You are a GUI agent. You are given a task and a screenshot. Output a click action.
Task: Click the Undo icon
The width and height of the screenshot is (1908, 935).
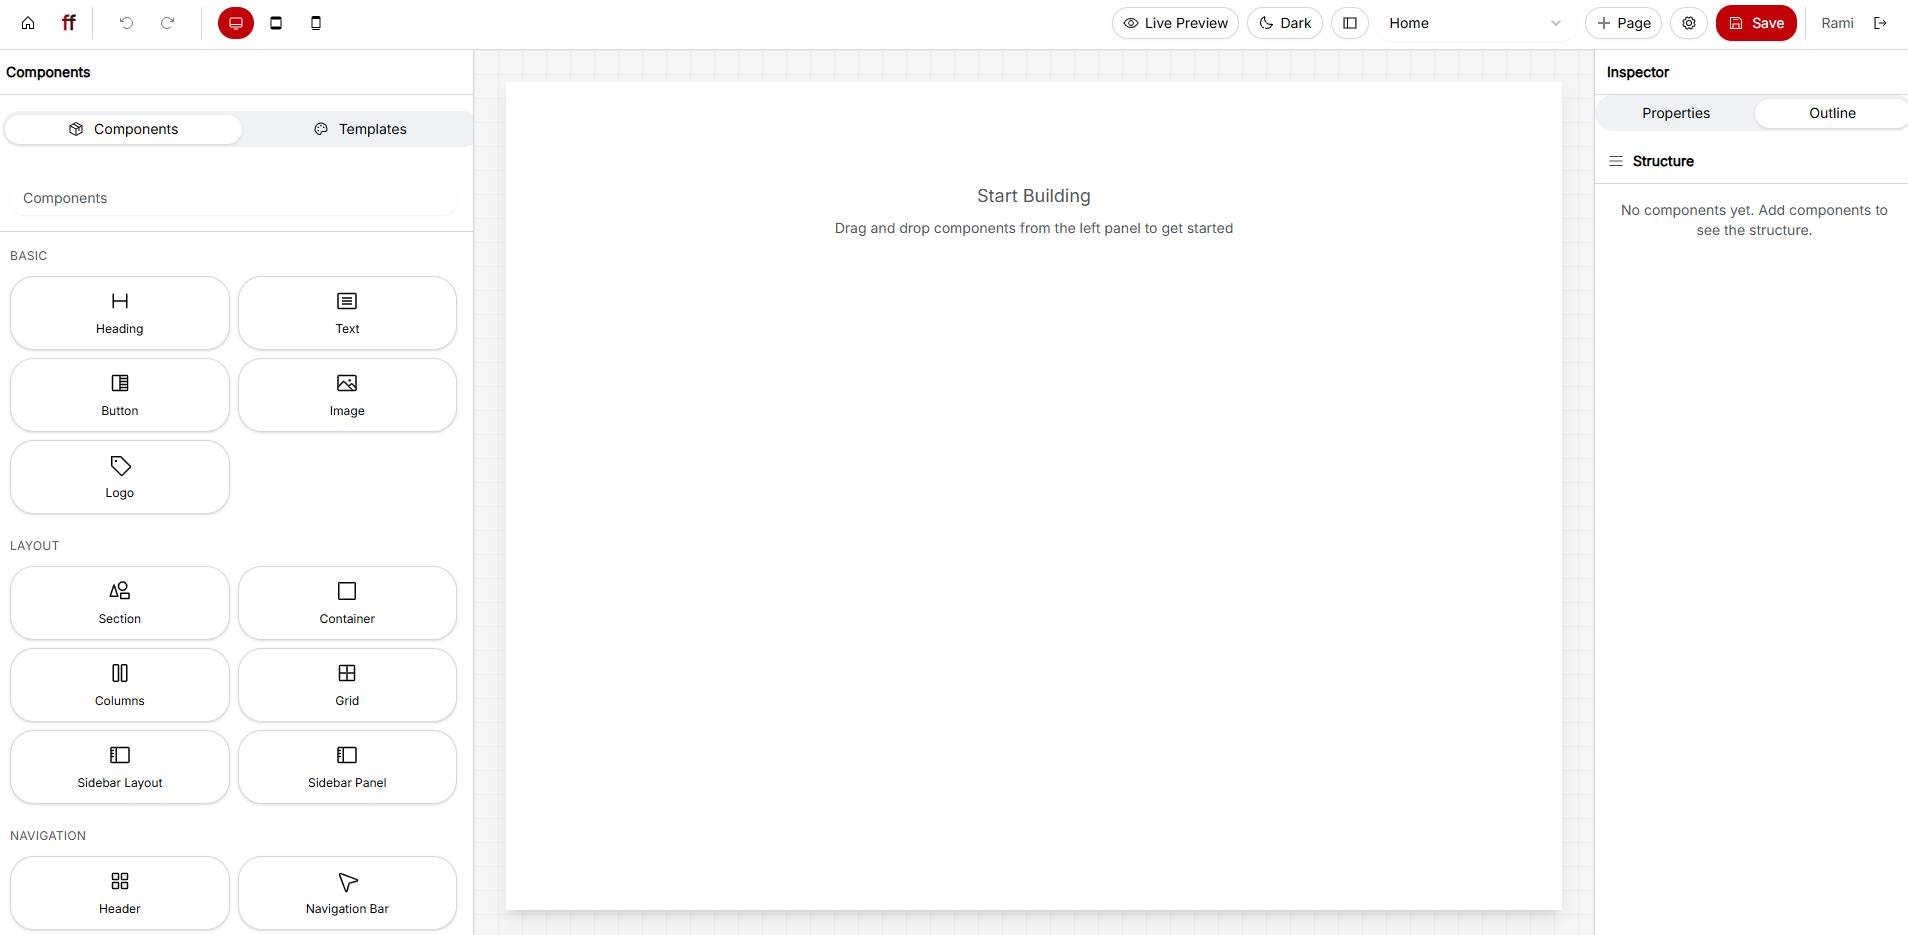[x=126, y=22]
